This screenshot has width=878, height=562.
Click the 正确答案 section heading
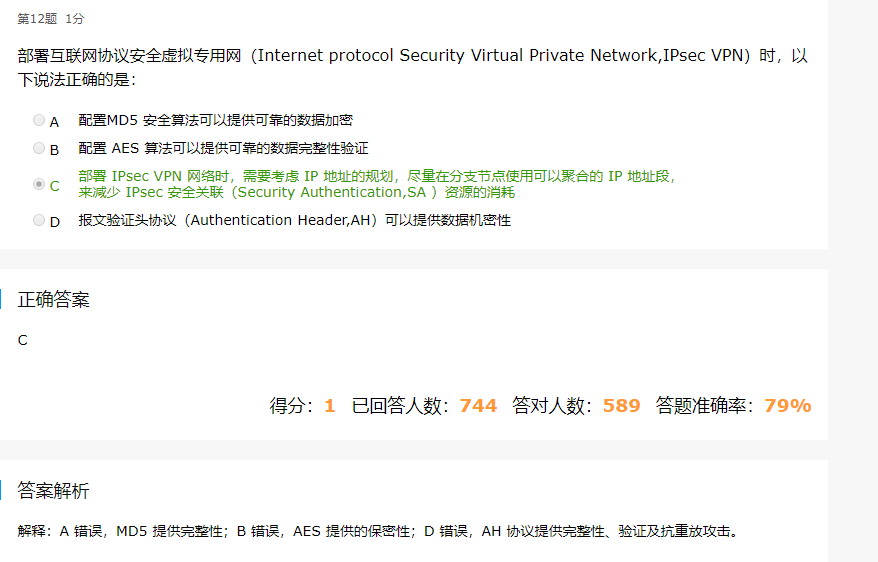[54, 299]
